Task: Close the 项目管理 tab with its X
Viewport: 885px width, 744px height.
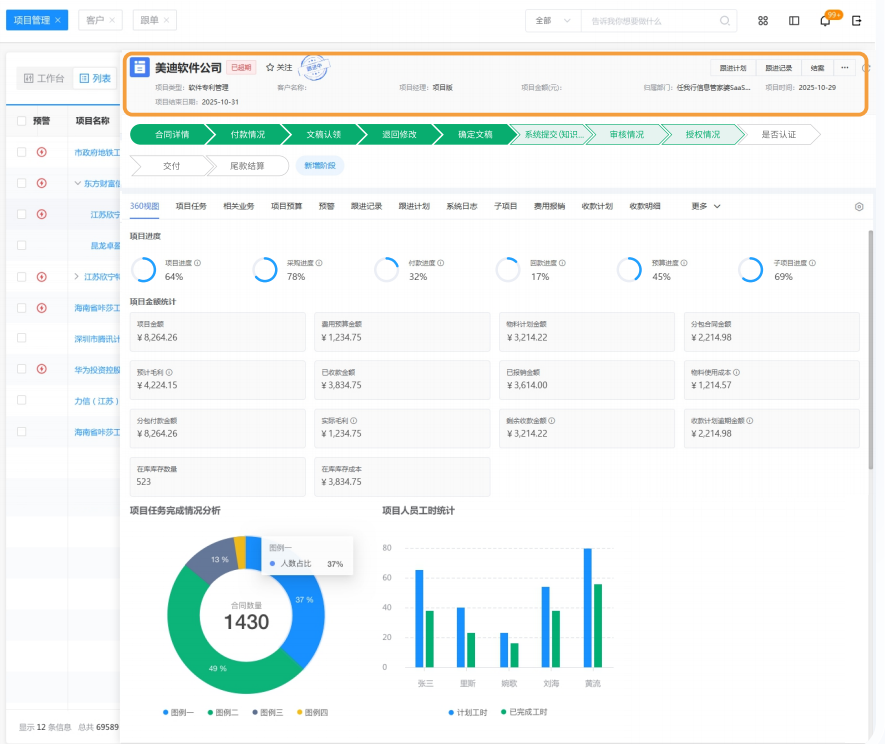Action: 58,20
